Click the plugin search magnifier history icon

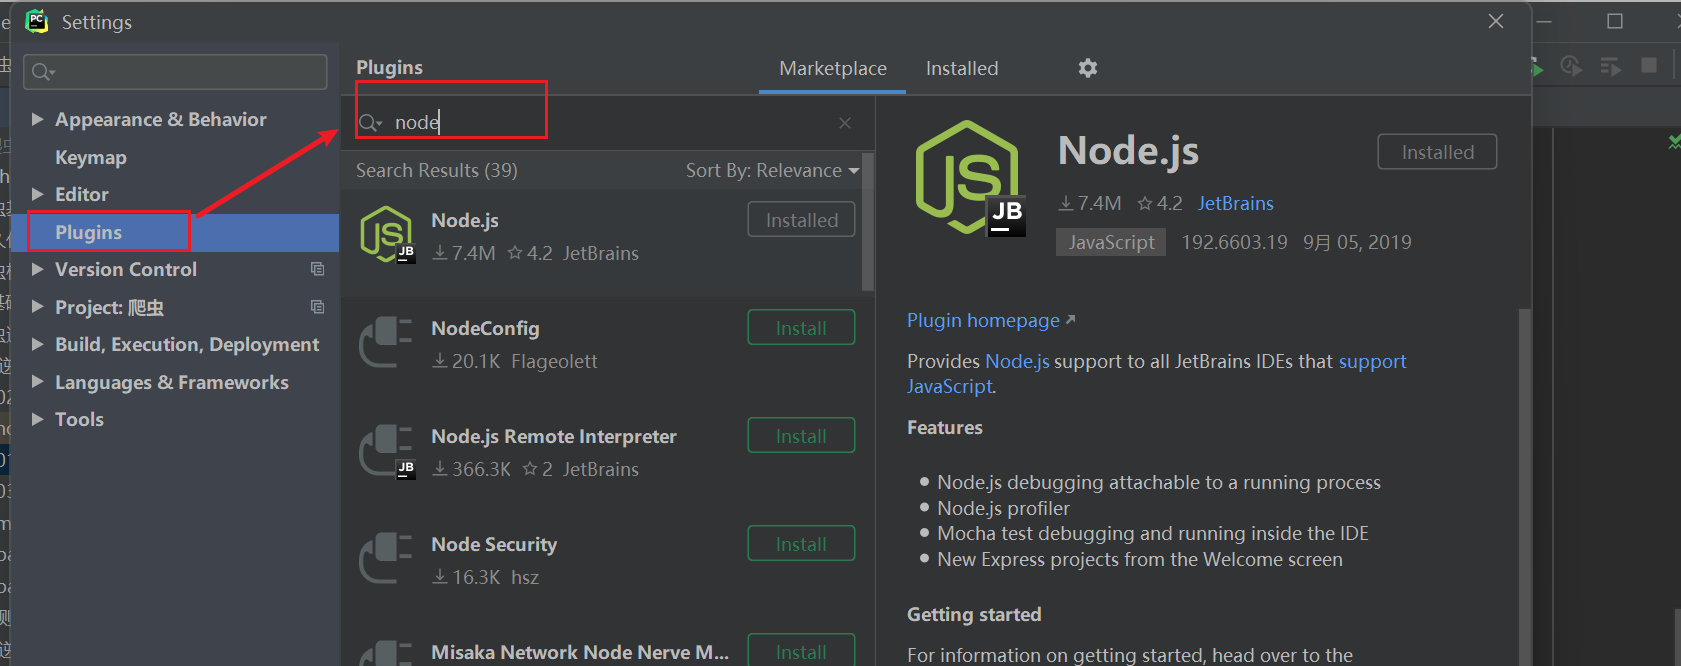pyautogui.click(x=370, y=123)
